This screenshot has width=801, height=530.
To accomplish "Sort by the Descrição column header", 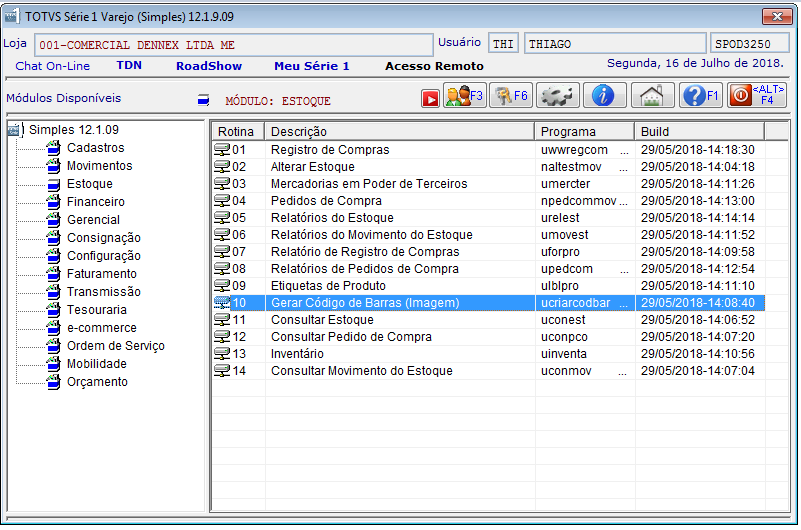I will [399, 131].
